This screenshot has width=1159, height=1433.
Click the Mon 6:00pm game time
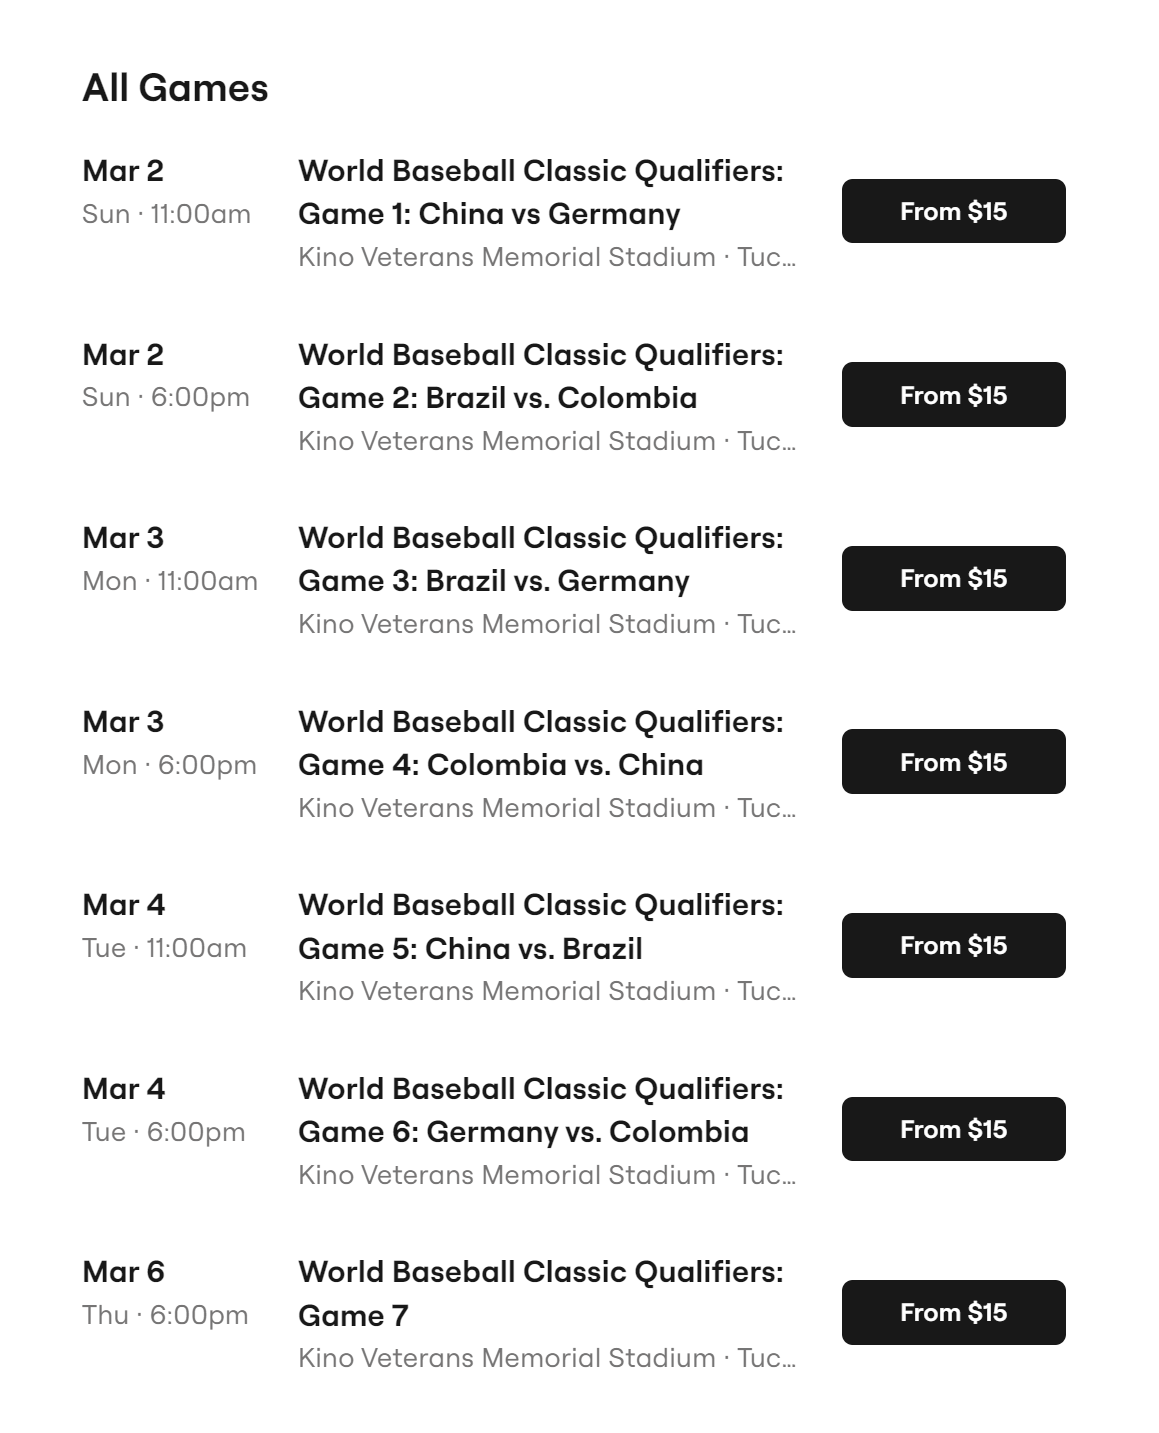[x=169, y=765]
